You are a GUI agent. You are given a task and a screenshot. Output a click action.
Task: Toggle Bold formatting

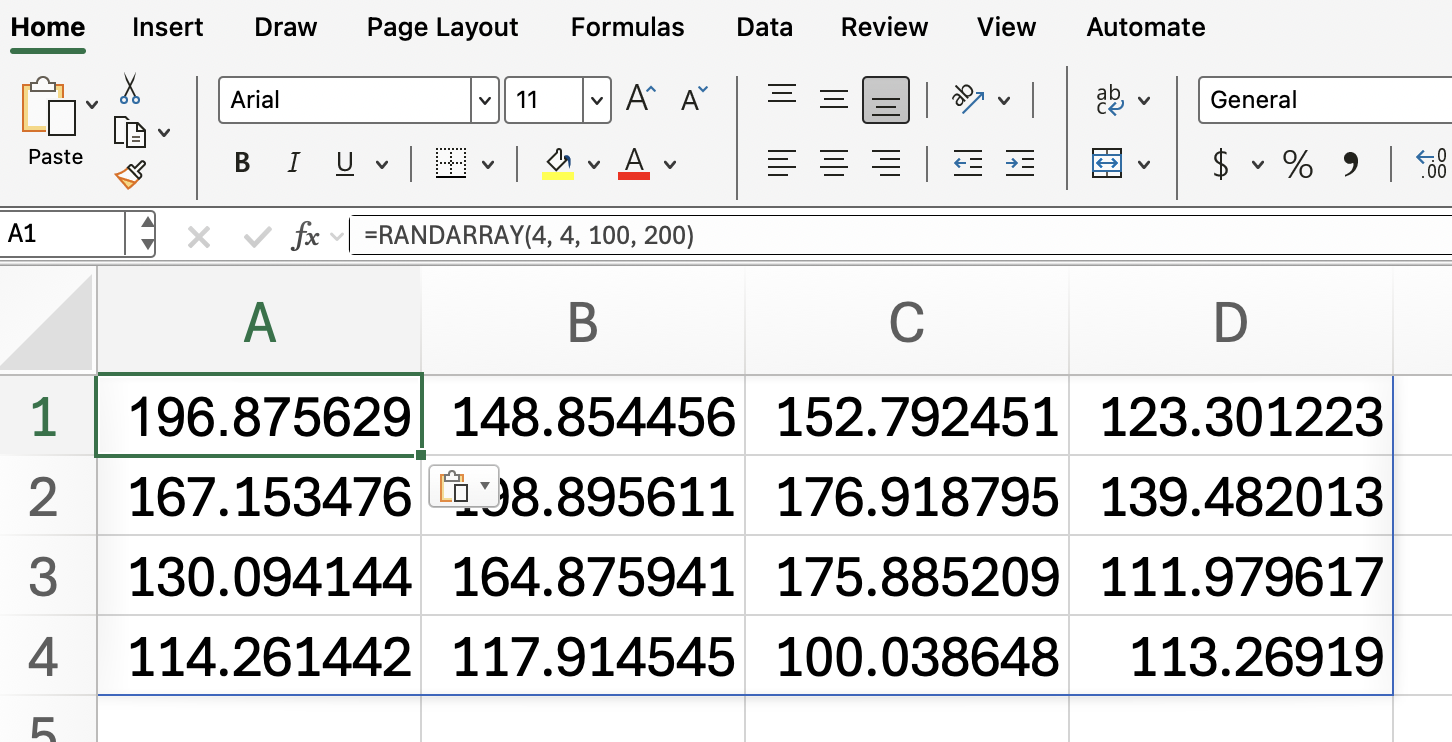pyautogui.click(x=242, y=163)
